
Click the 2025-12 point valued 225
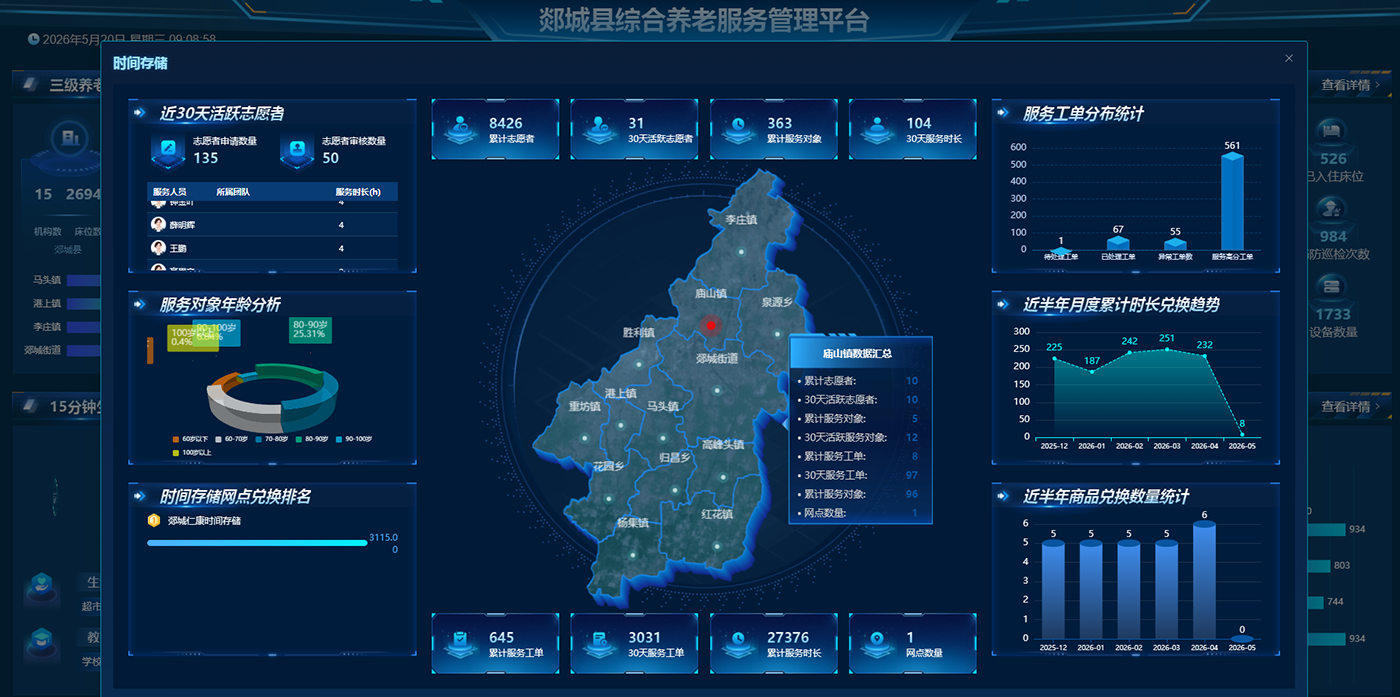pyautogui.click(x=1054, y=358)
